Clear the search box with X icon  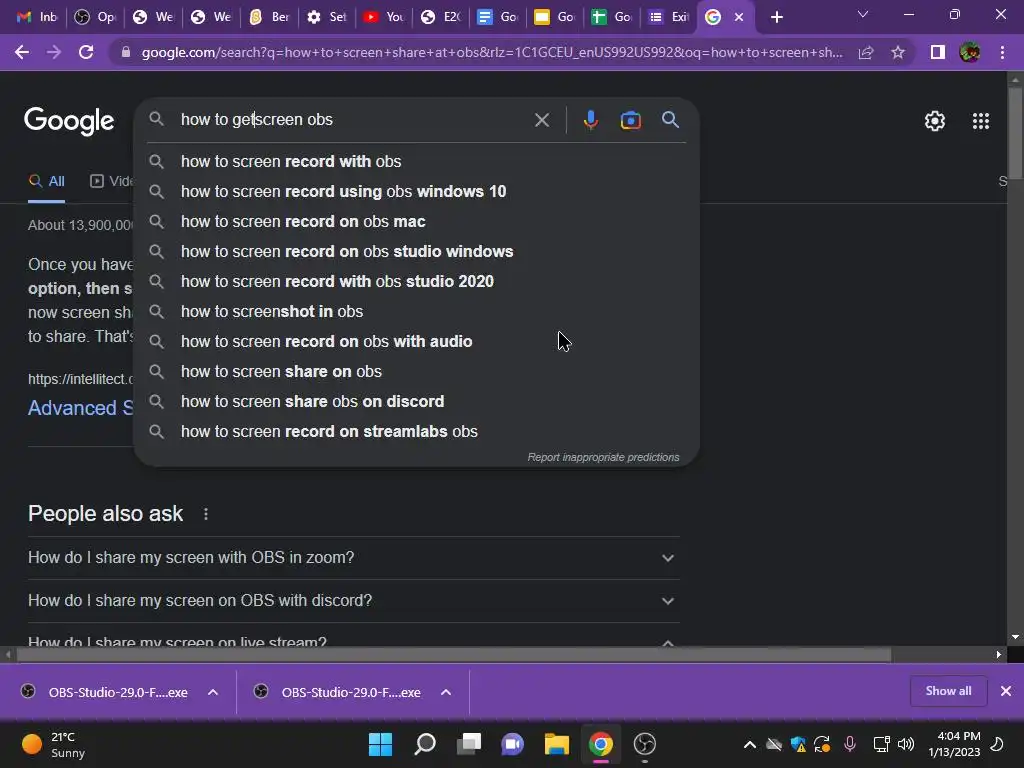(541, 120)
